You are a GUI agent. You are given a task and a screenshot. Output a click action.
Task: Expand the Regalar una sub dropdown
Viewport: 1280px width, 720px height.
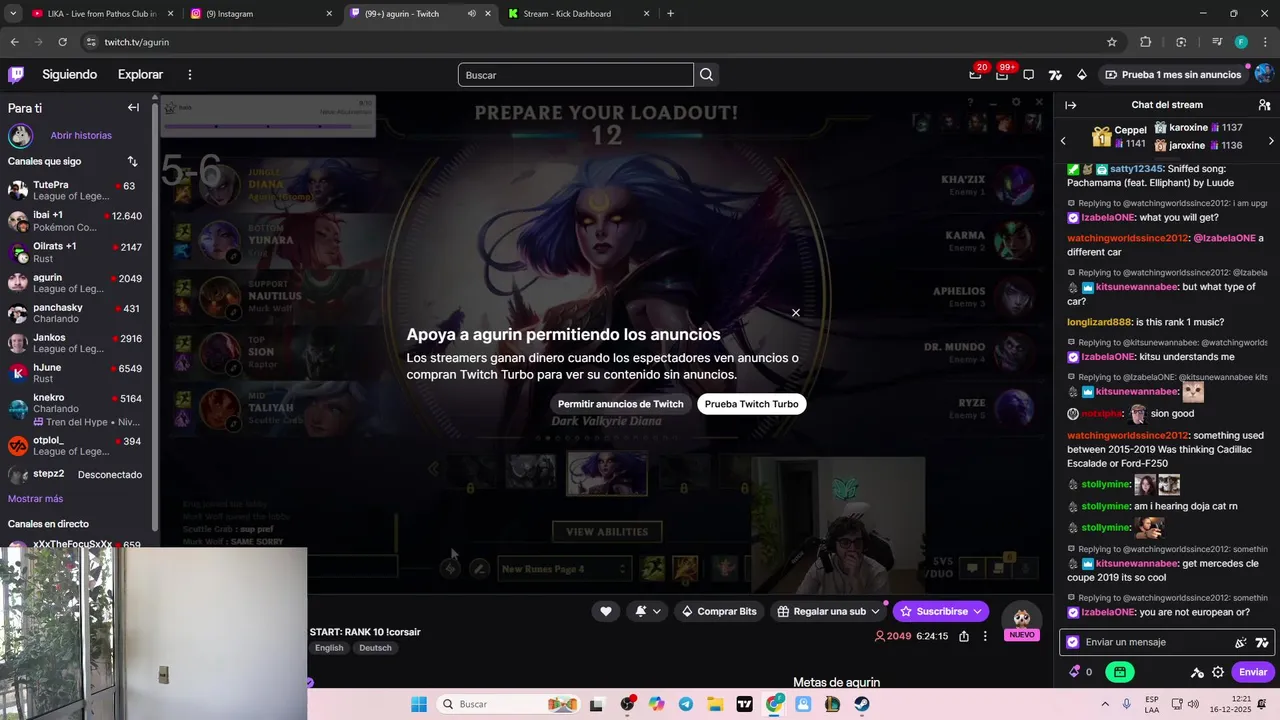(876, 611)
